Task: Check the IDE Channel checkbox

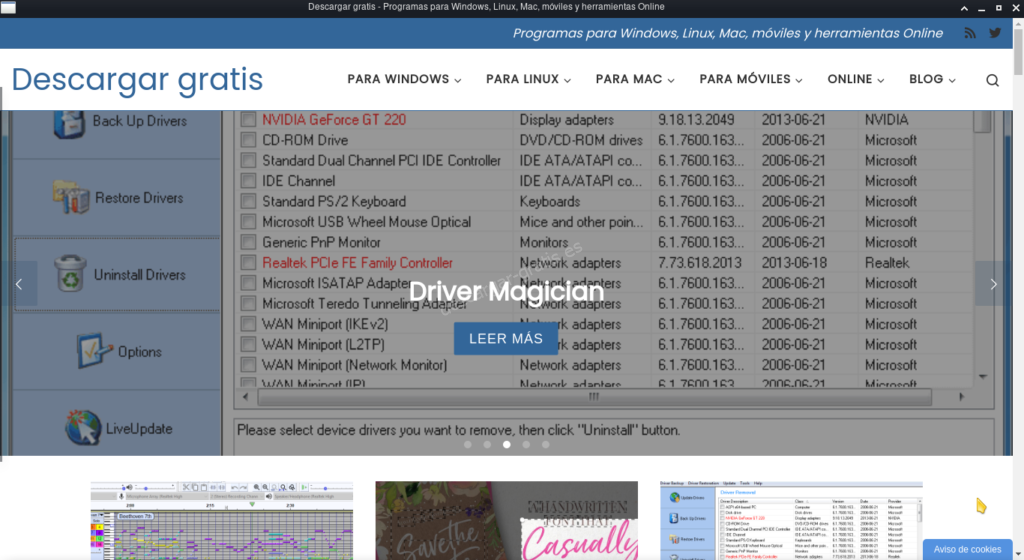Action: coord(248,181)
